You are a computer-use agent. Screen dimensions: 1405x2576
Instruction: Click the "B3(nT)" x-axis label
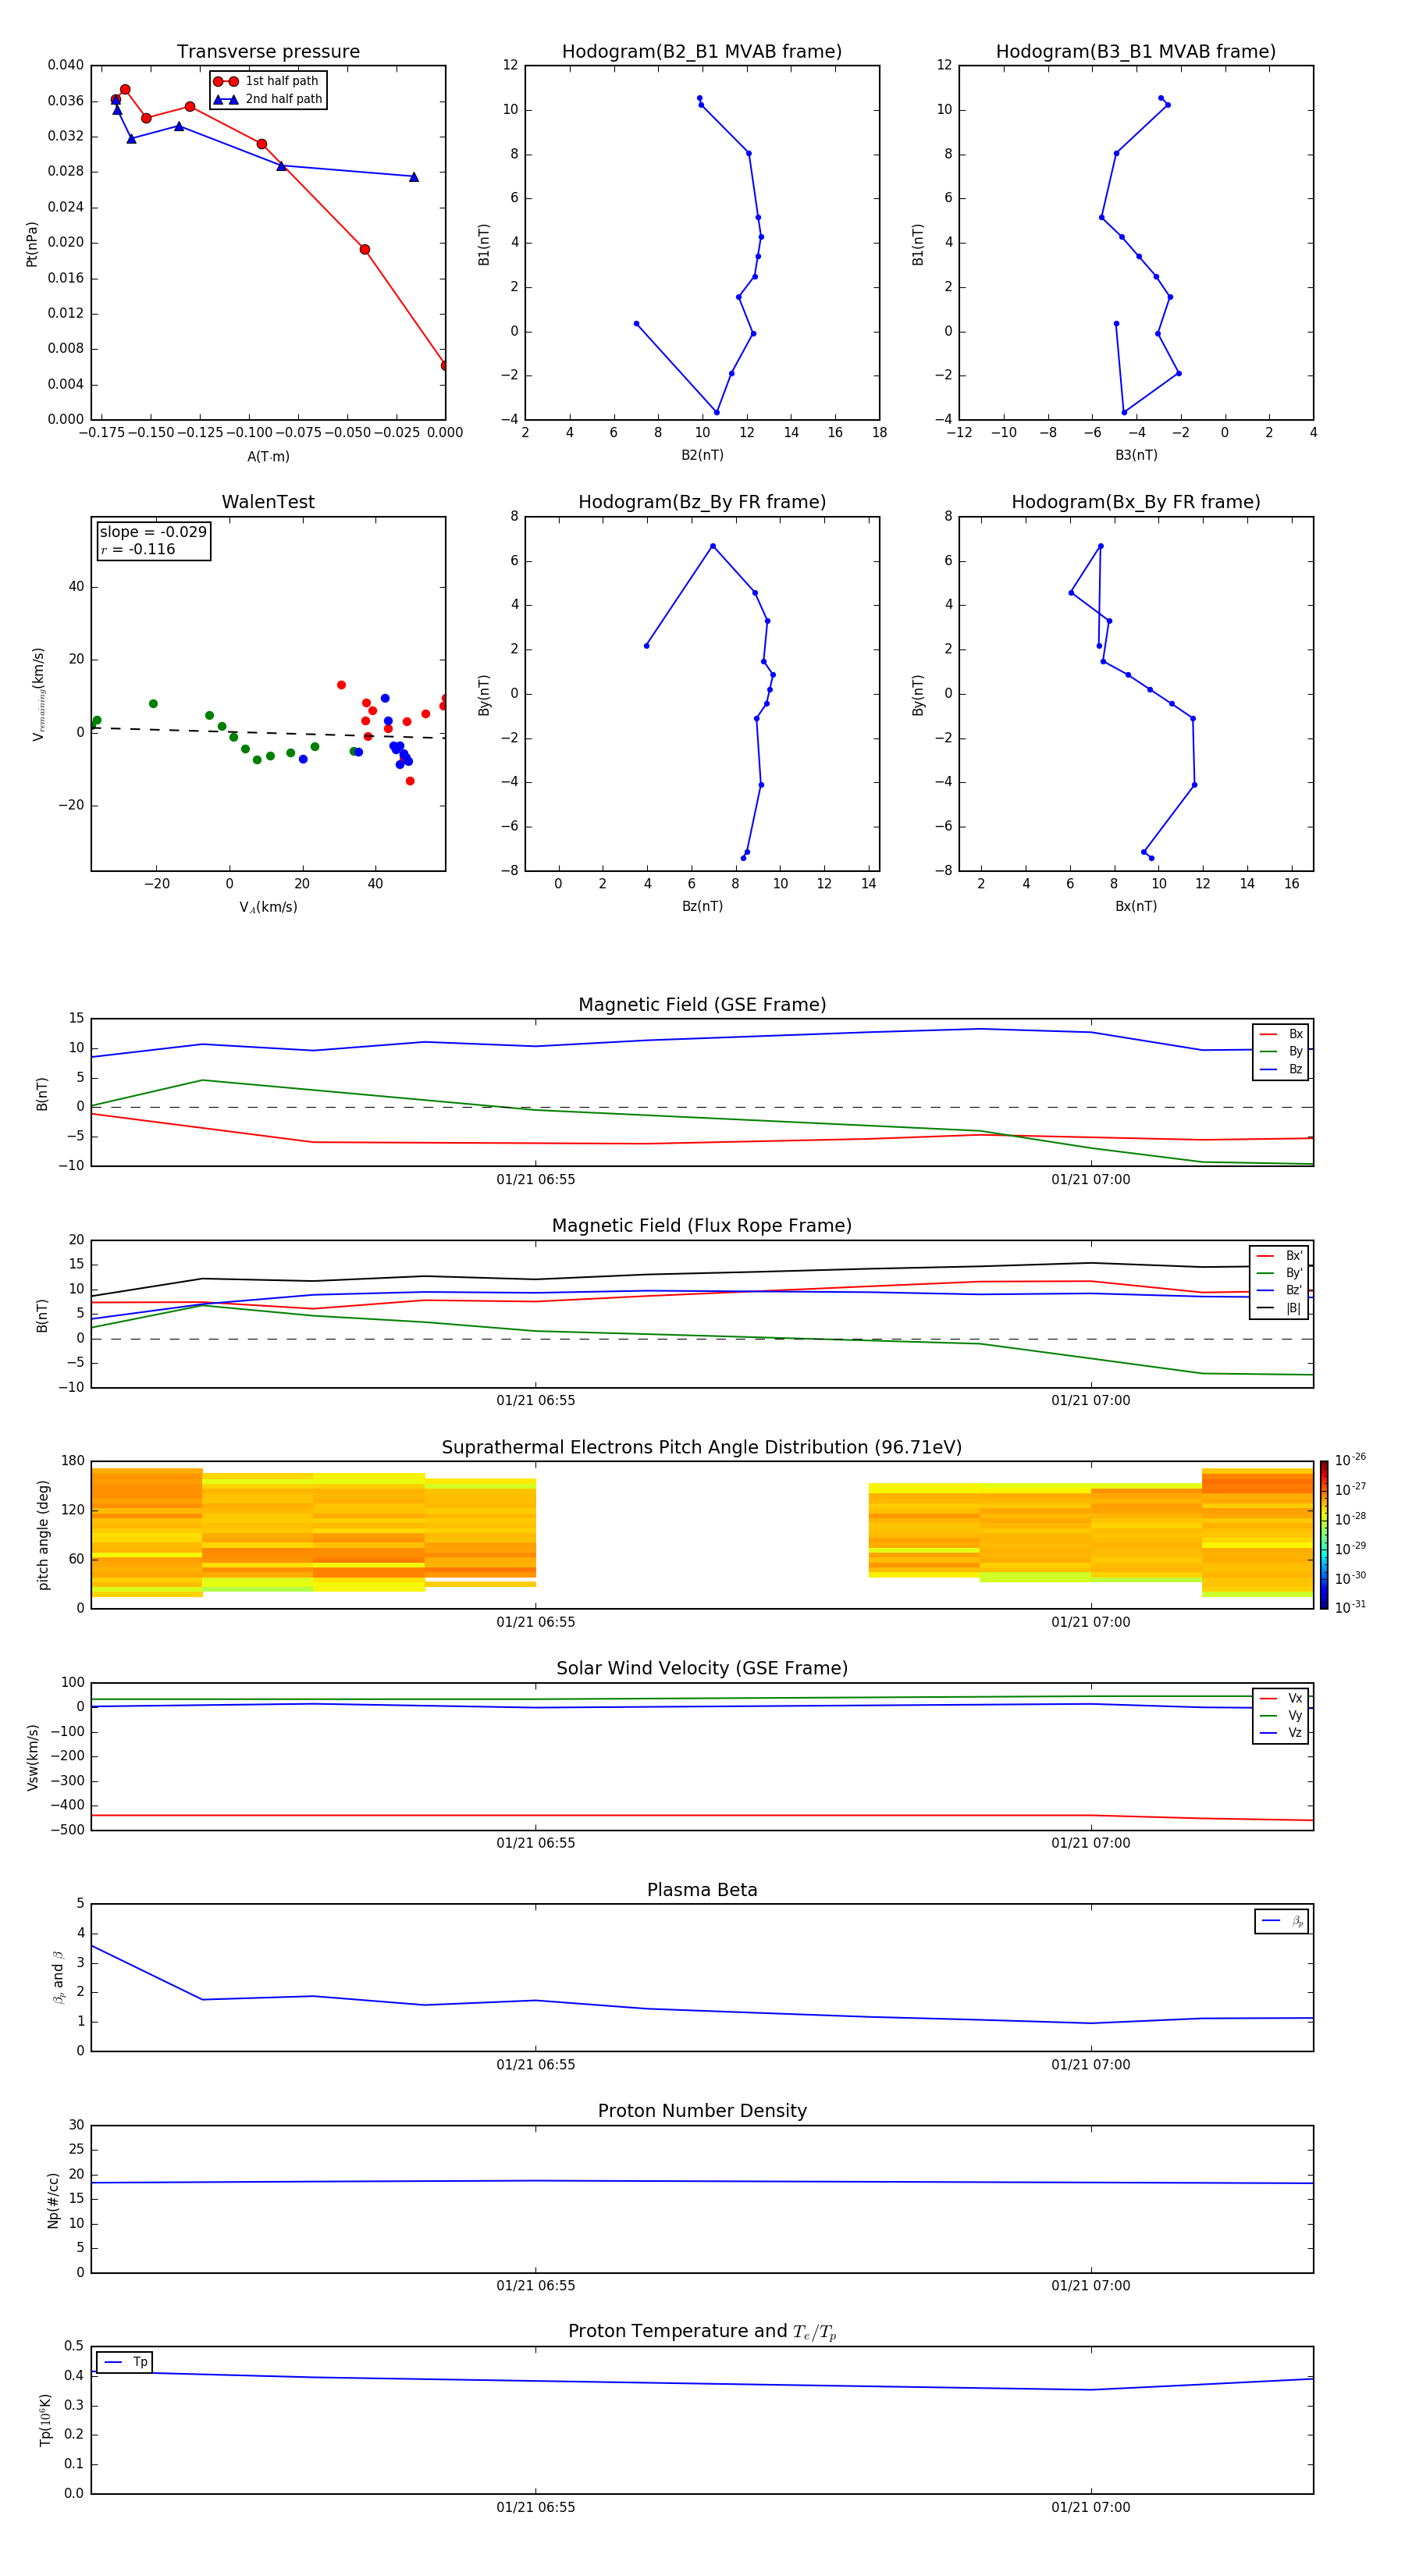click(1136, 455)
